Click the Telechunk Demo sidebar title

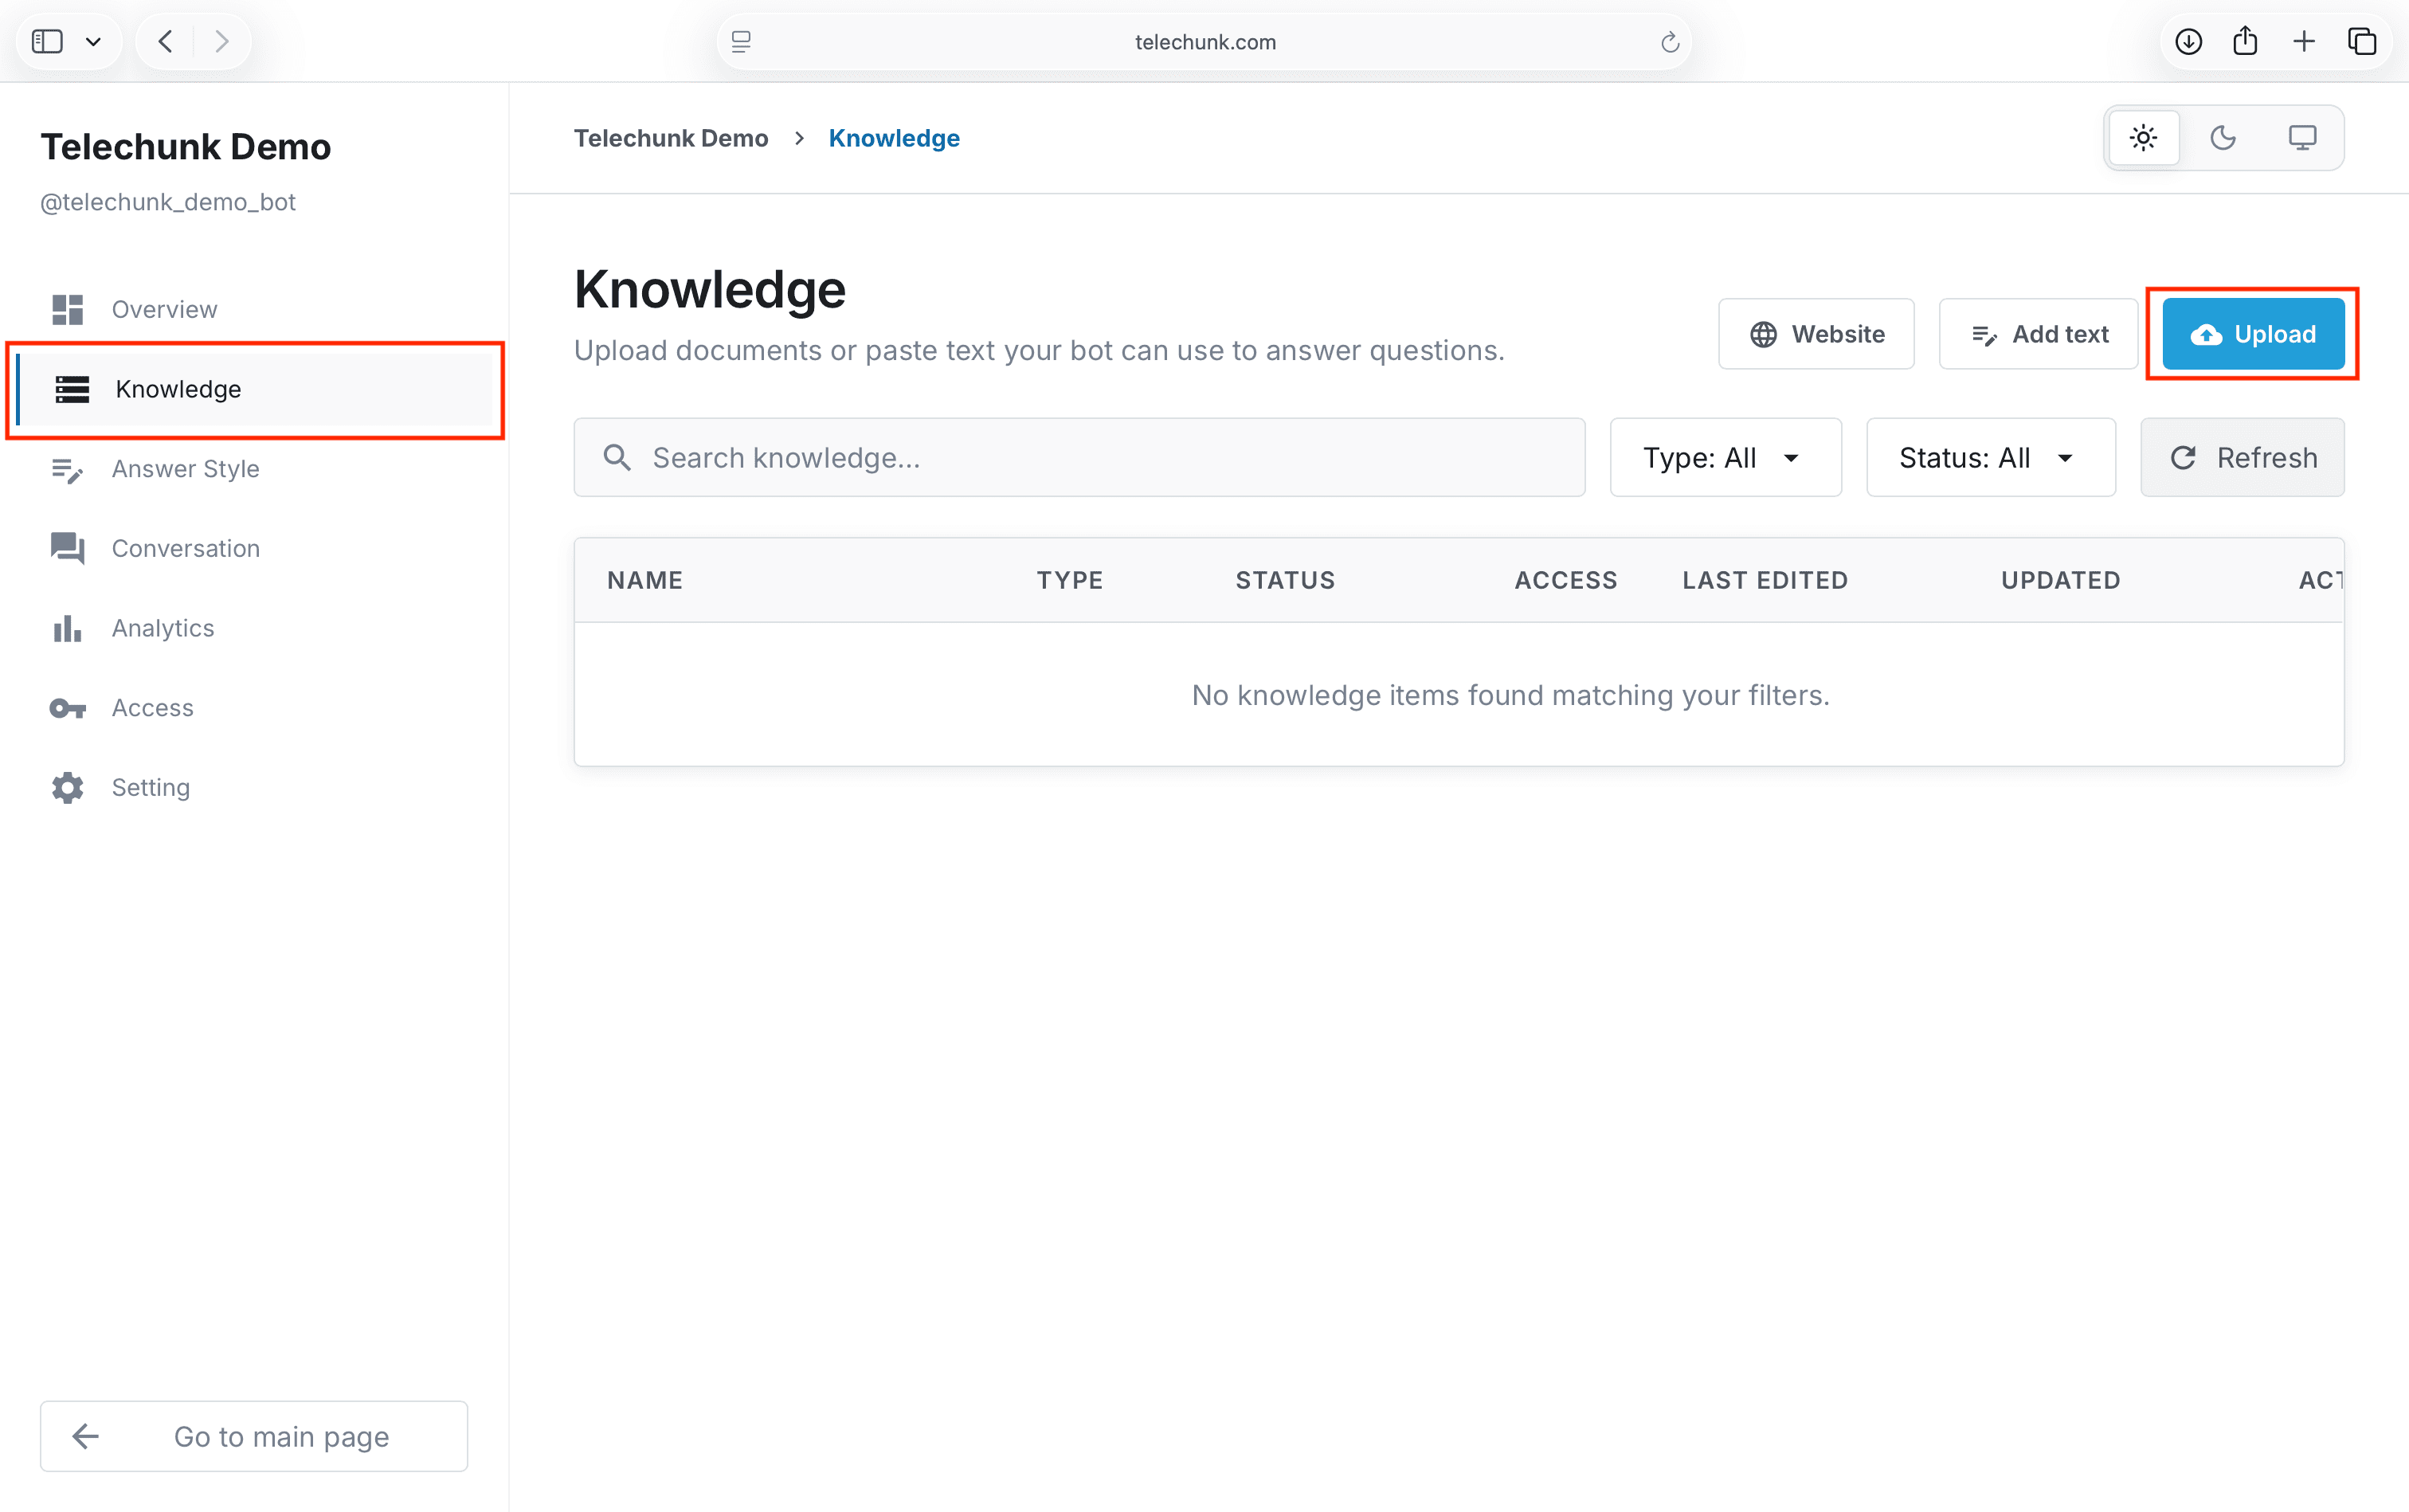point(186,147)
